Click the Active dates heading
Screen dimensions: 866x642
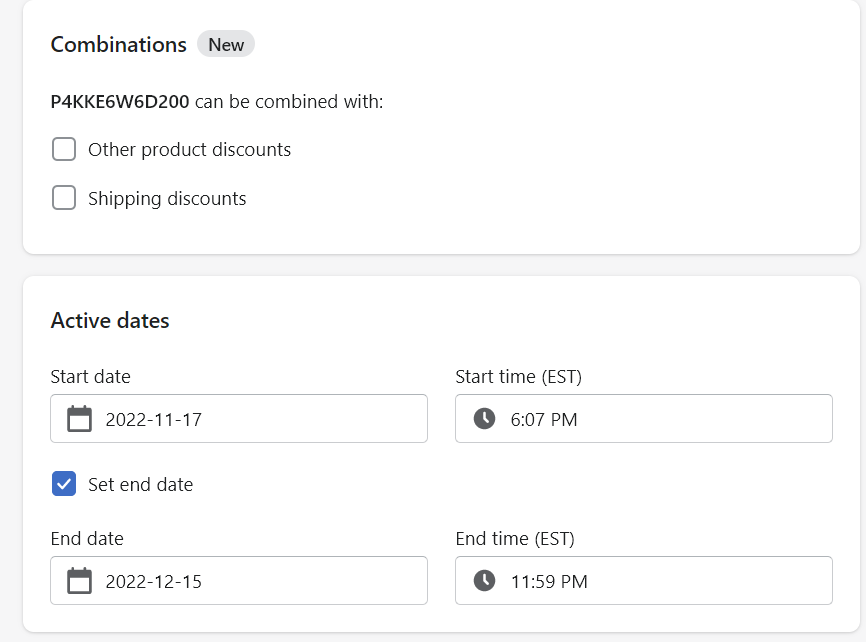110,321
